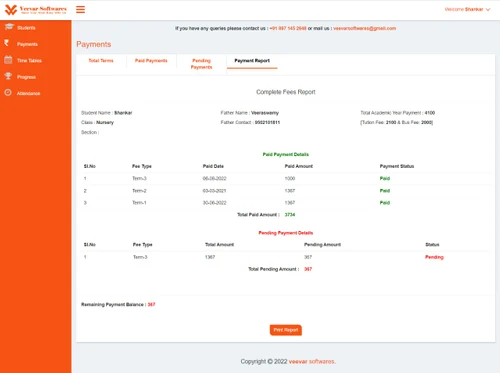The image size is (500, 373).
Task: Click the student name Shankar
Action: click(123, 113)
